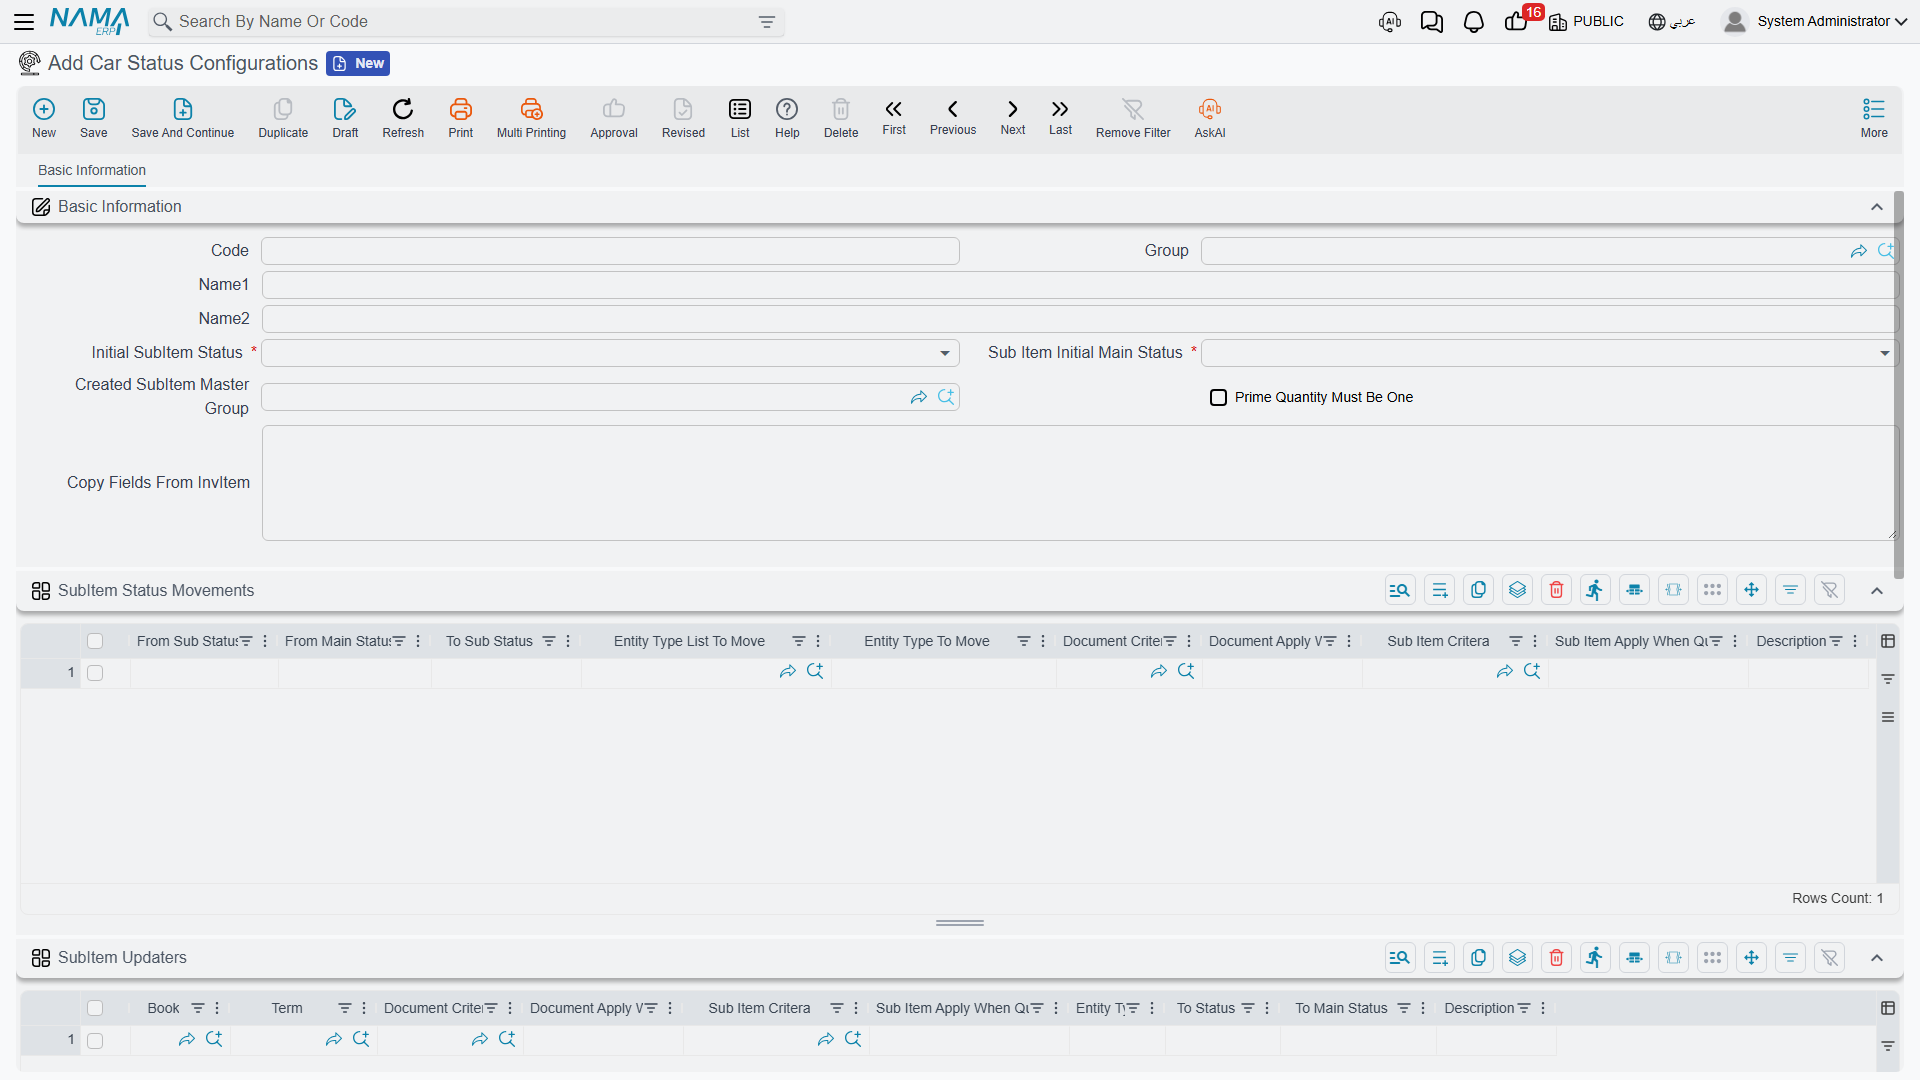Enable Prime Quantity Must Be One

(x=1218, y=397)
